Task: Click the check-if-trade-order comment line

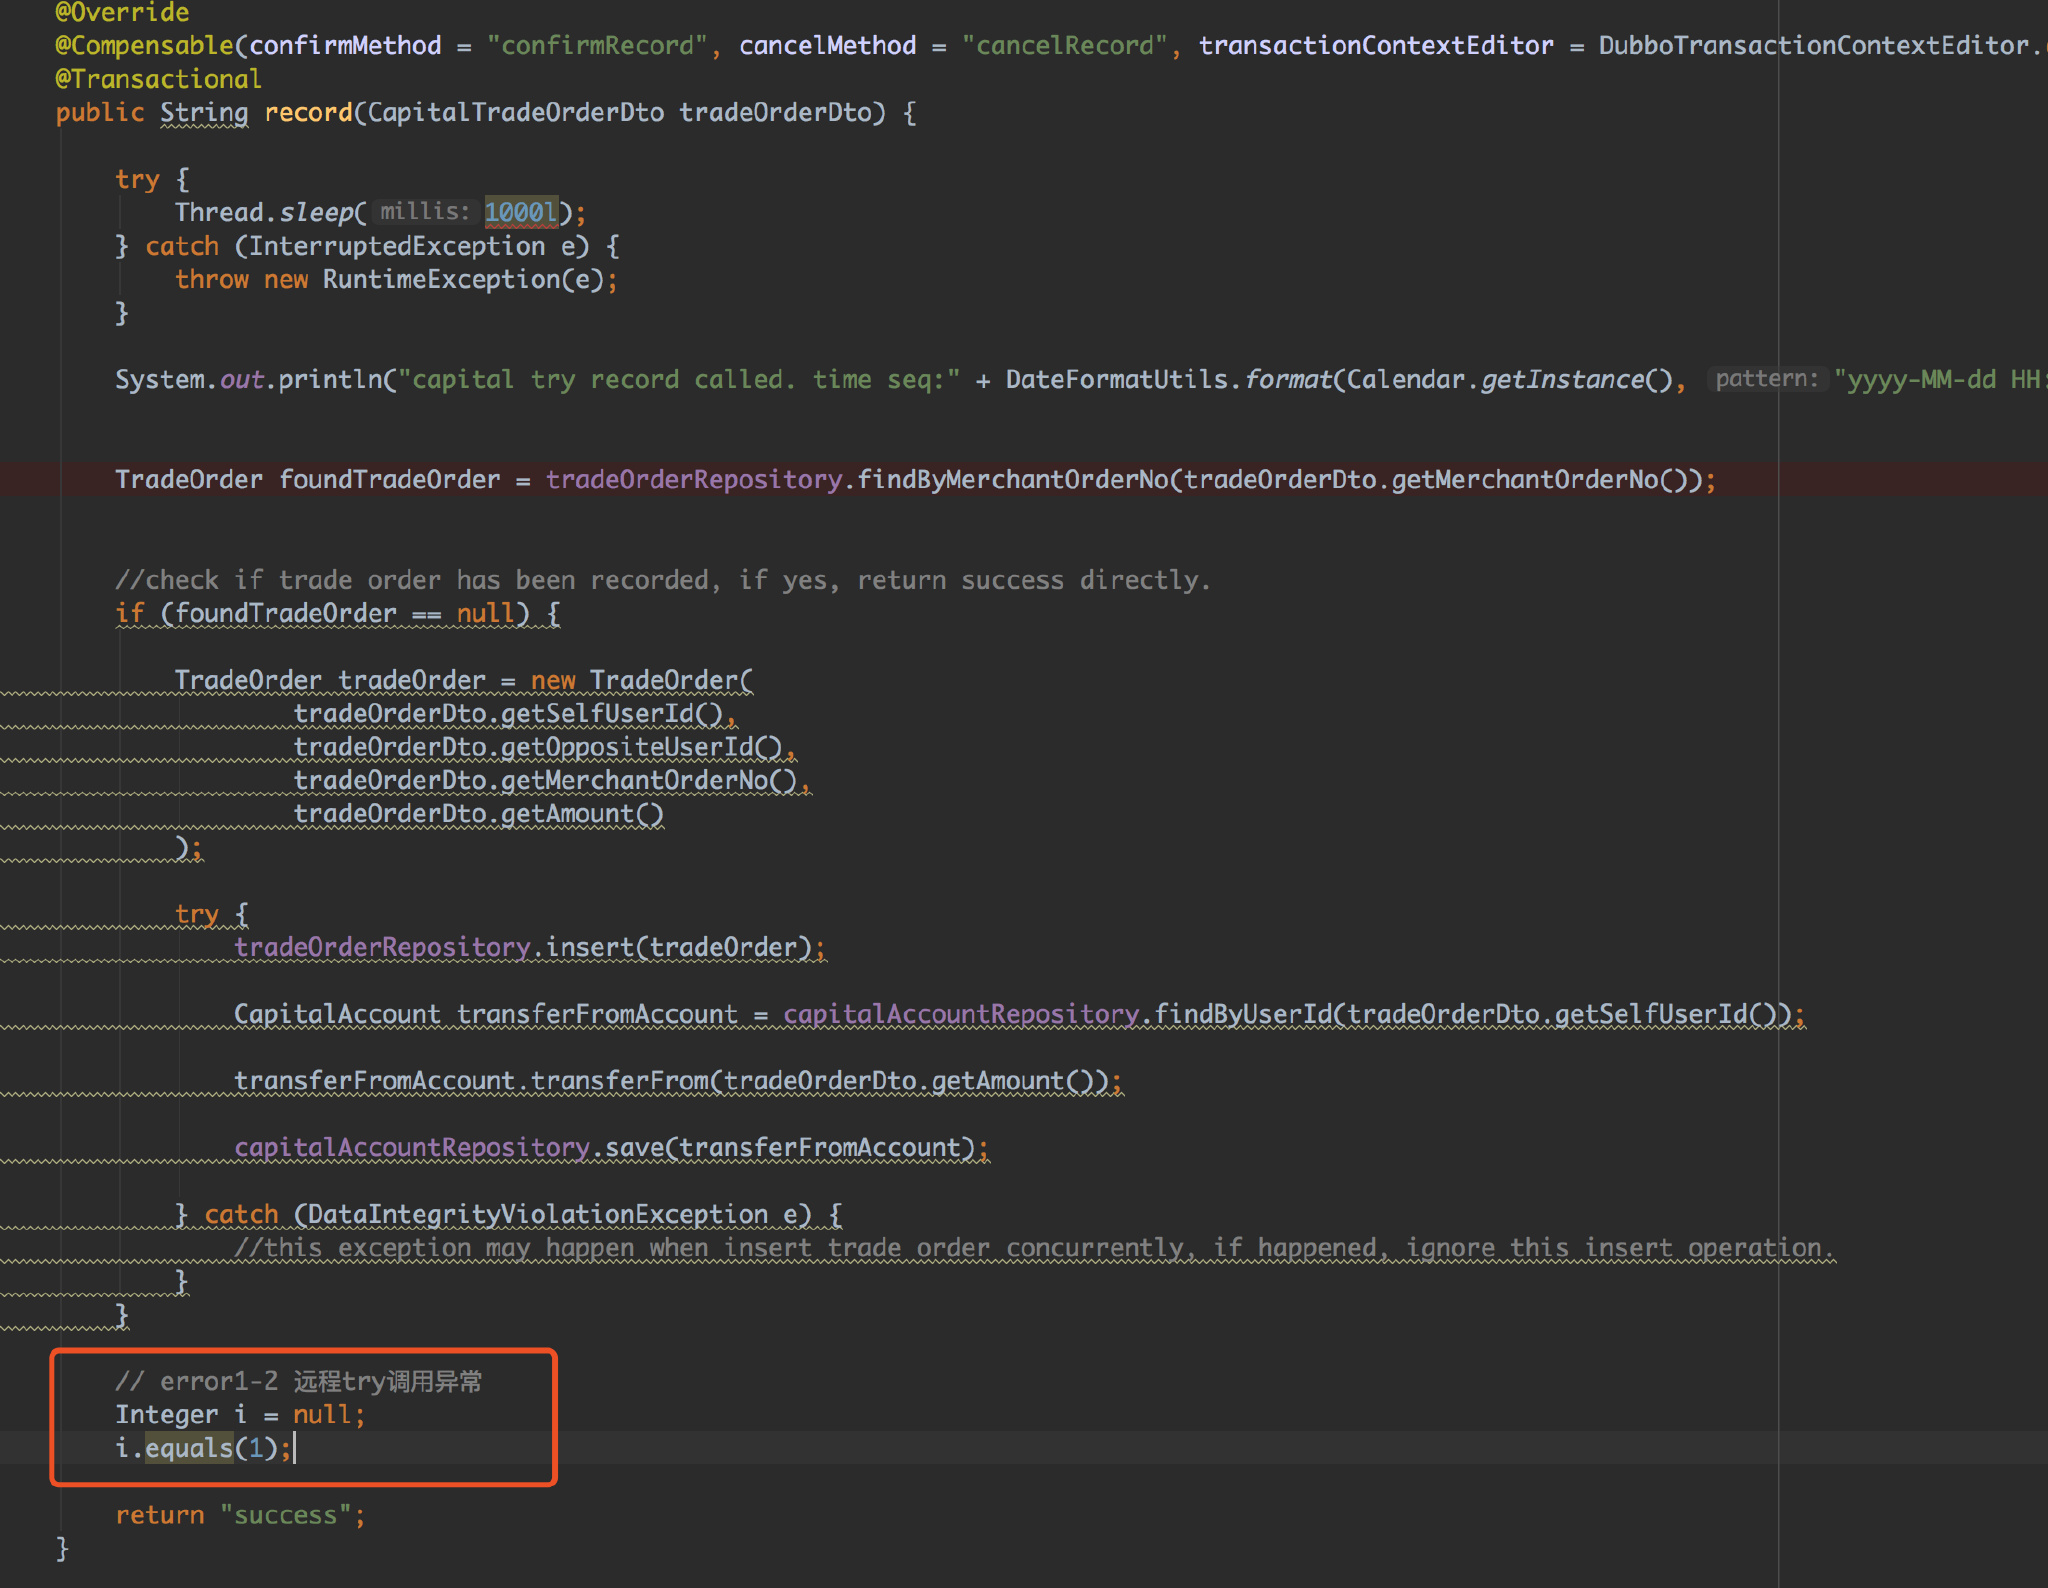Action: pyautogui.click(x=663, y=580)
